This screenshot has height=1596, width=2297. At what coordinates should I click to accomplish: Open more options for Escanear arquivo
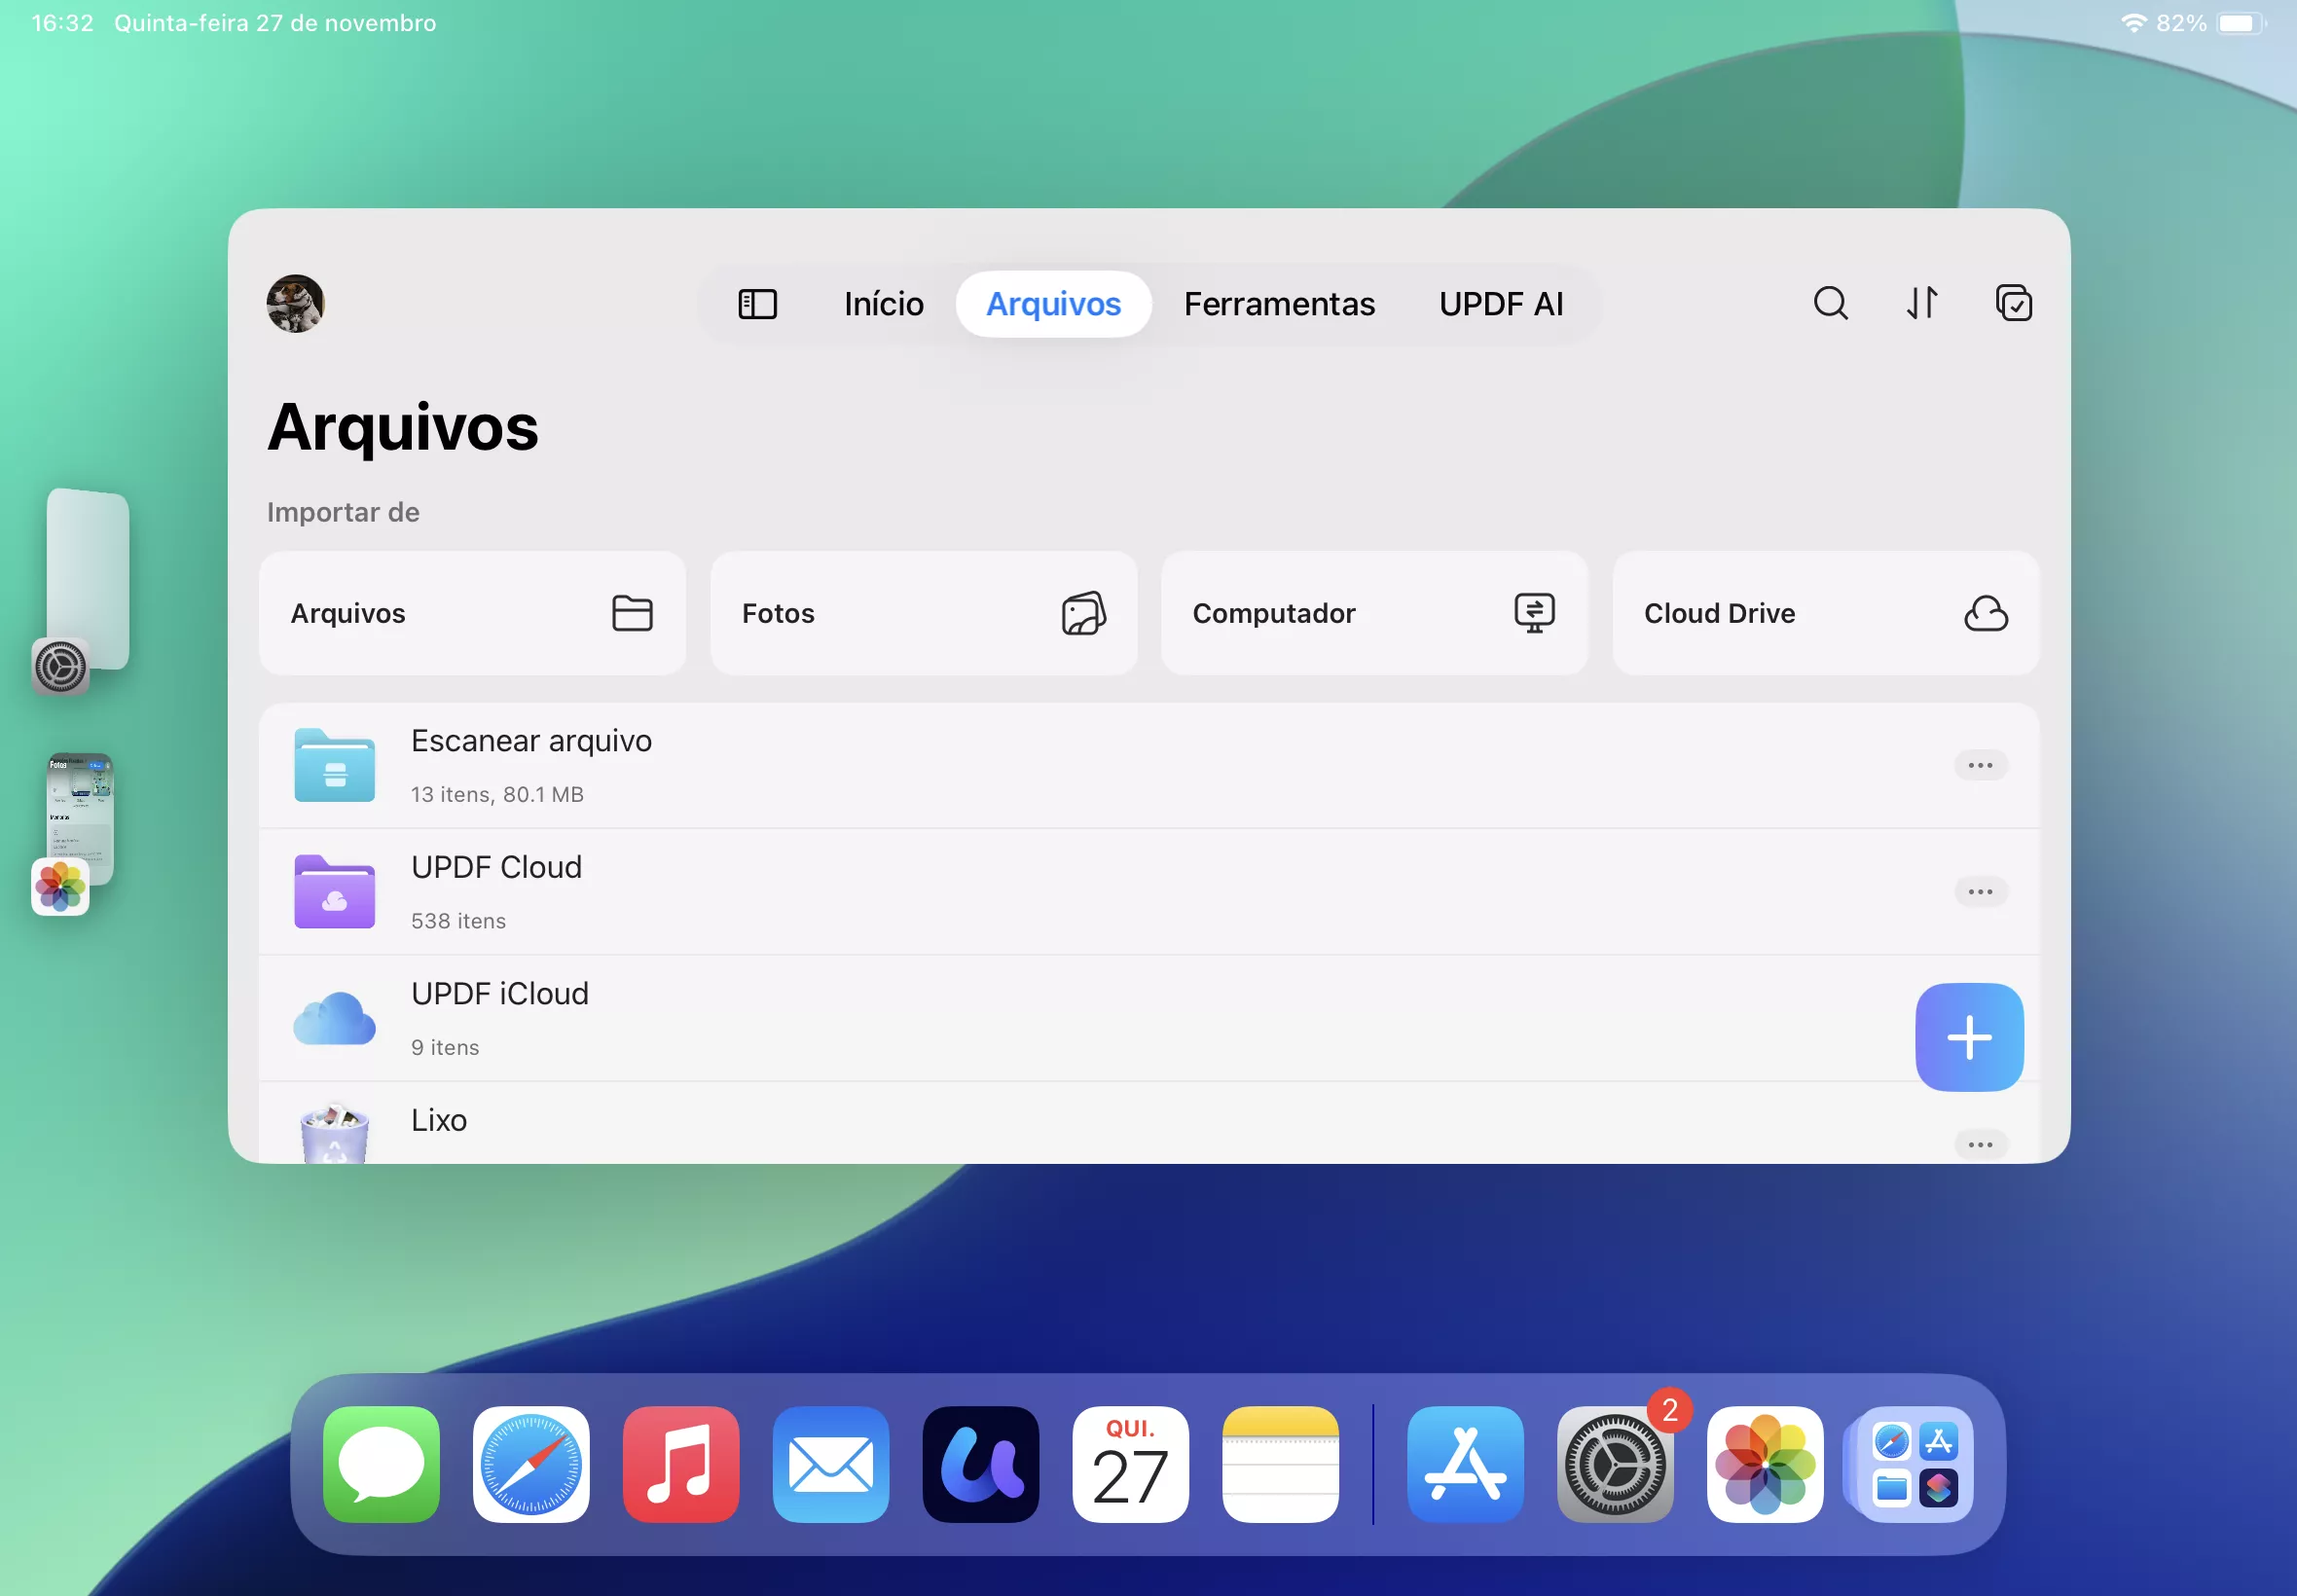[x=1979, y=766]
